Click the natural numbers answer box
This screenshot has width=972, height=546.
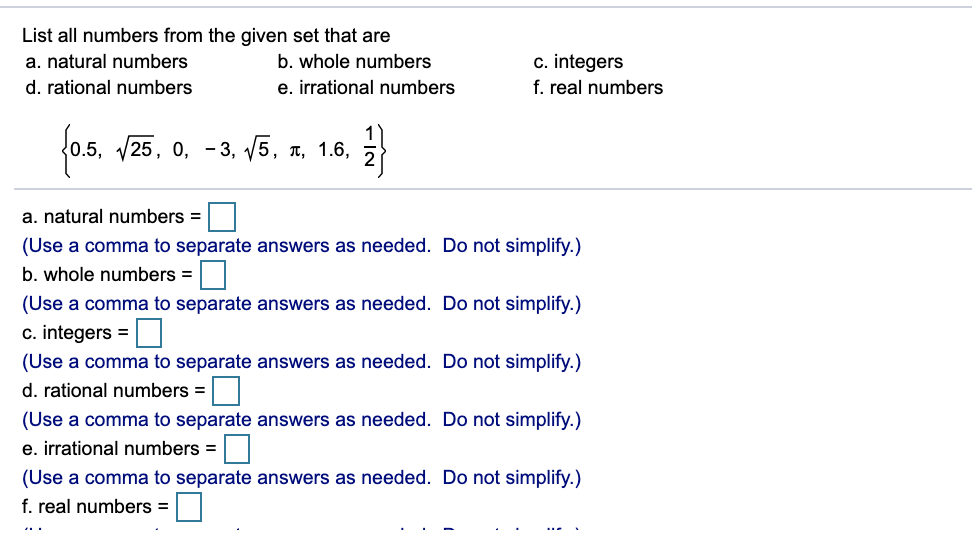click(222, 216)
